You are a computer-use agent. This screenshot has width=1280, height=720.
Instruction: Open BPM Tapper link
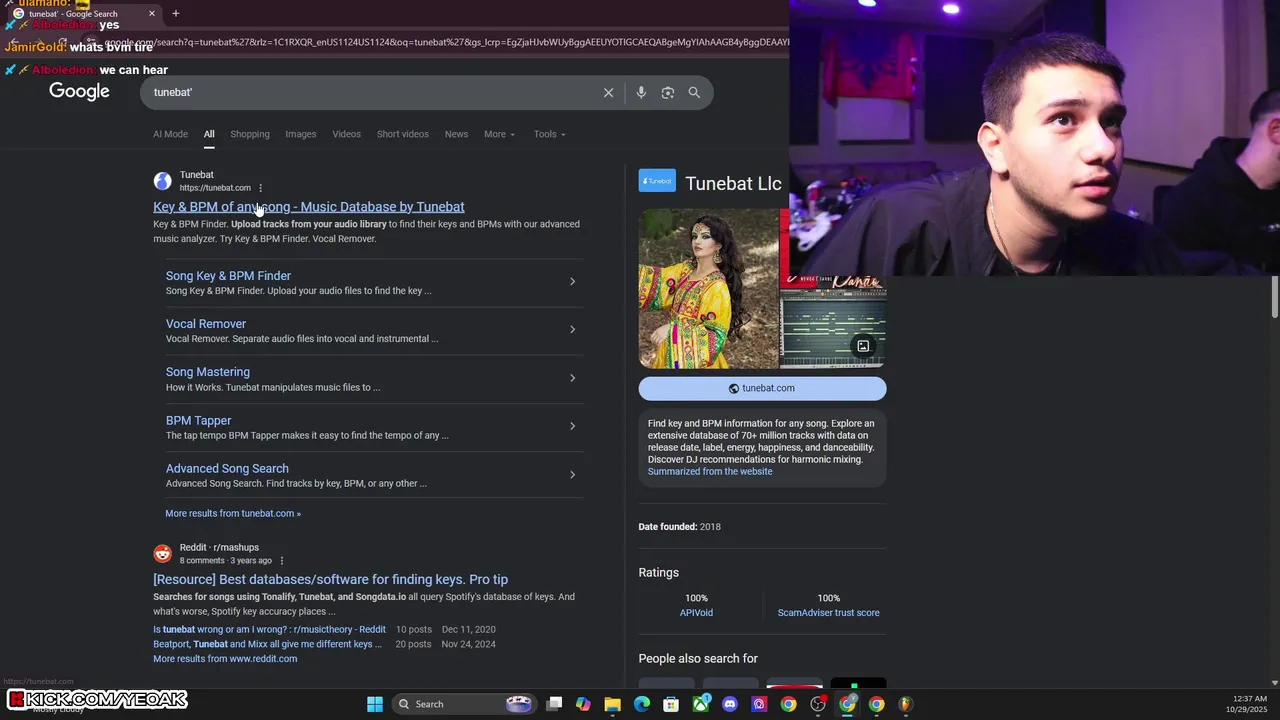[x=198, y=421]
